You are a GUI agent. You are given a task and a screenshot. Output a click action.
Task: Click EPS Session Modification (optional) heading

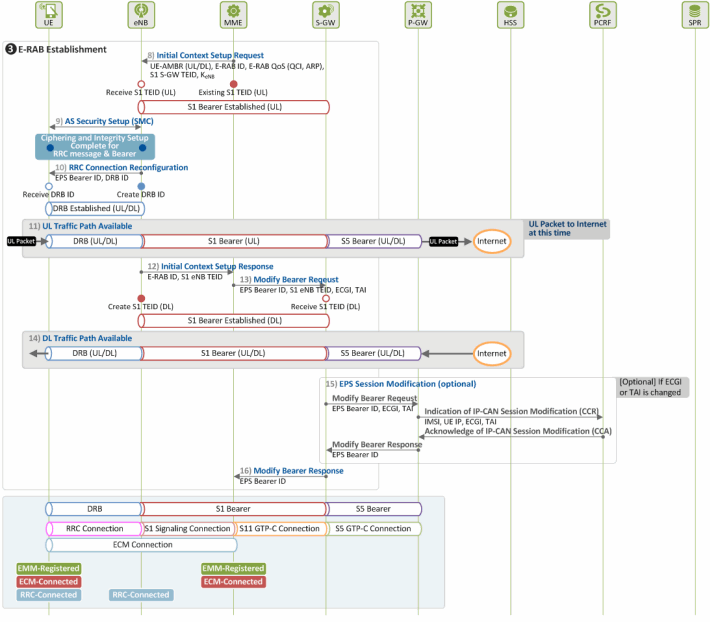click(x=408, y=384)
